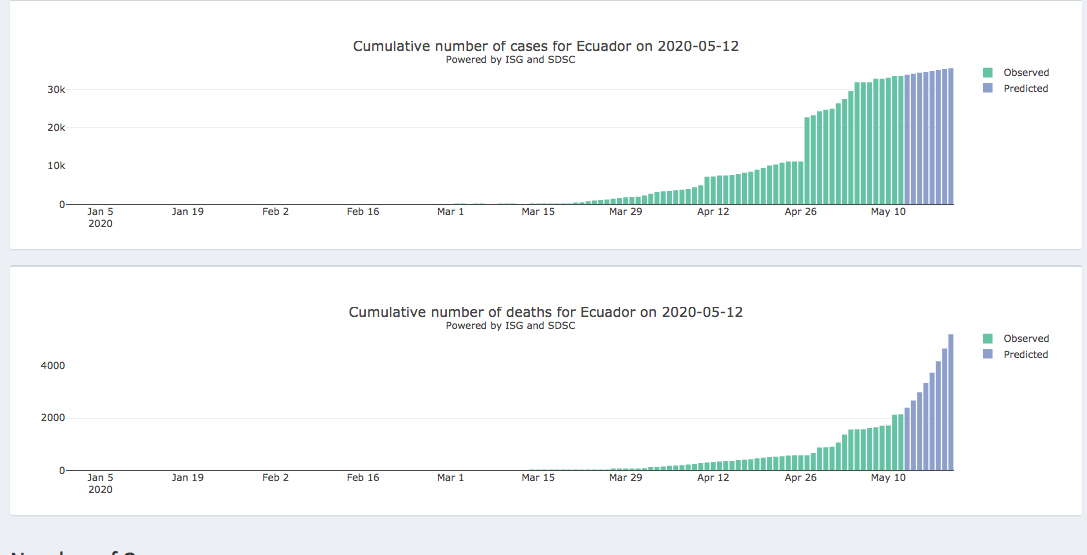1087x555 pixels.
Task: Toggle Observed series in cases chart legend
Action: coord(1026,73)
